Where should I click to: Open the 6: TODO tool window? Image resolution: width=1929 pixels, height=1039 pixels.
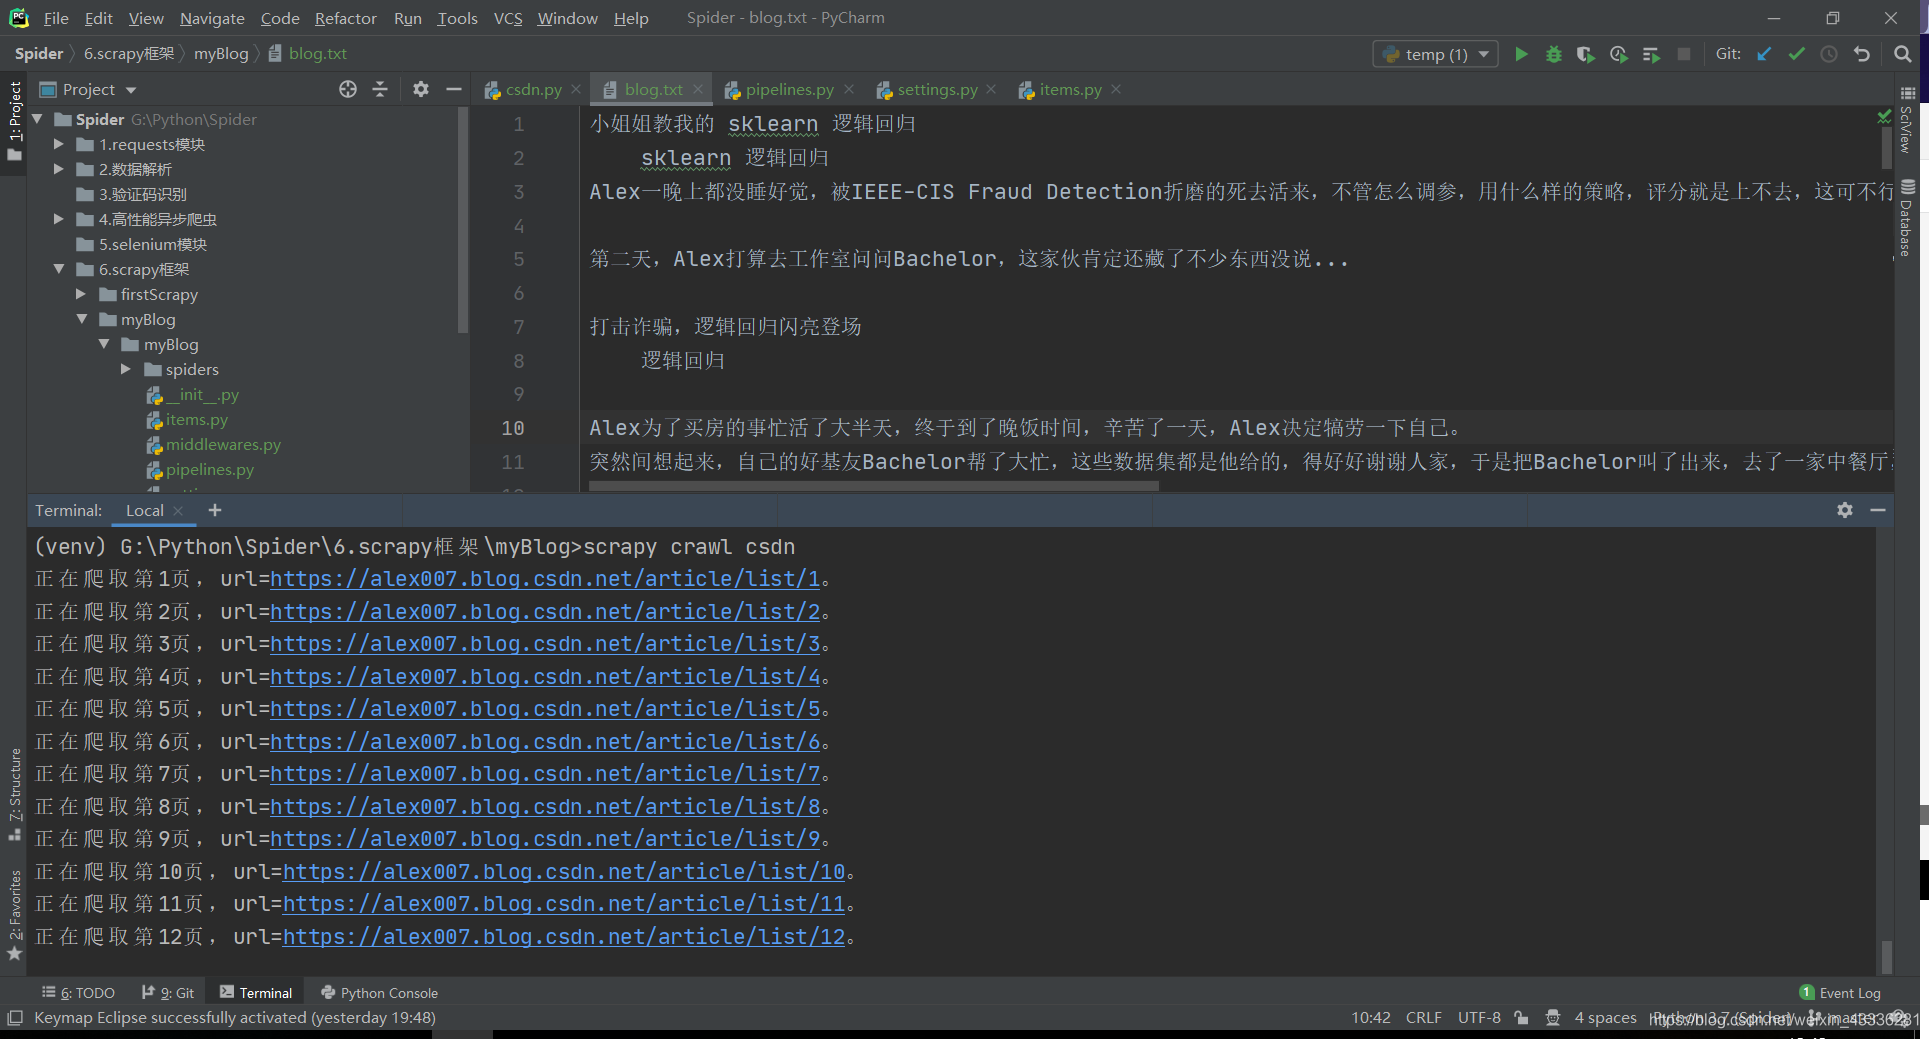click(x=79, y=993)
